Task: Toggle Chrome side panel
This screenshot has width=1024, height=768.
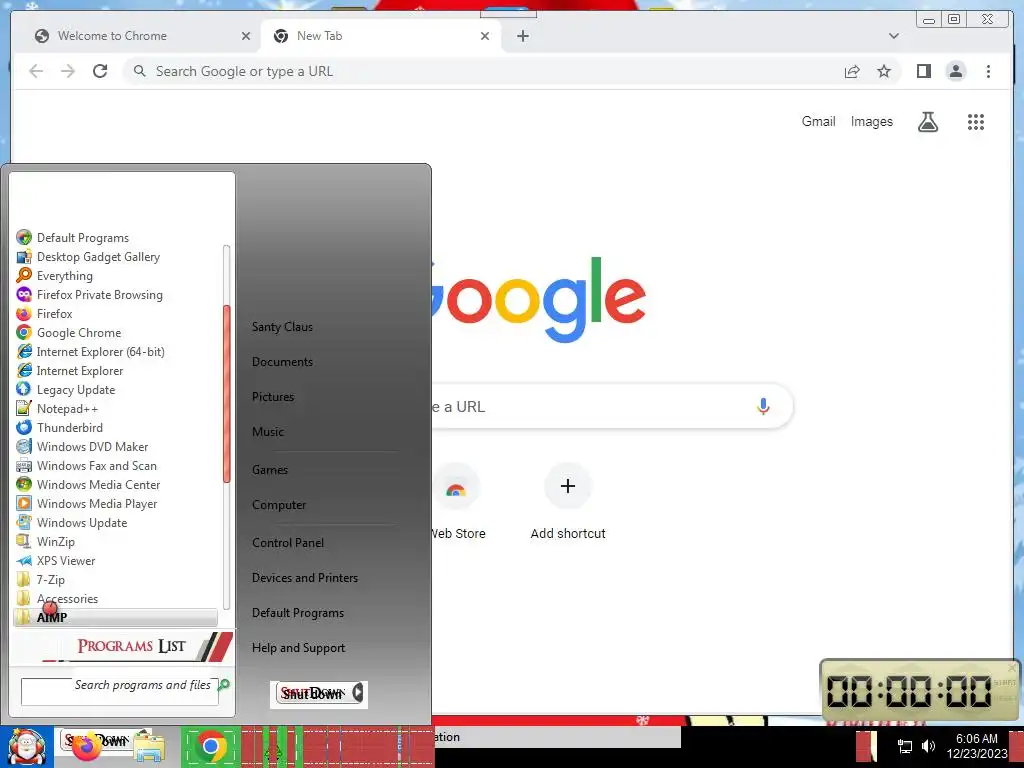Action: point(923,71)
